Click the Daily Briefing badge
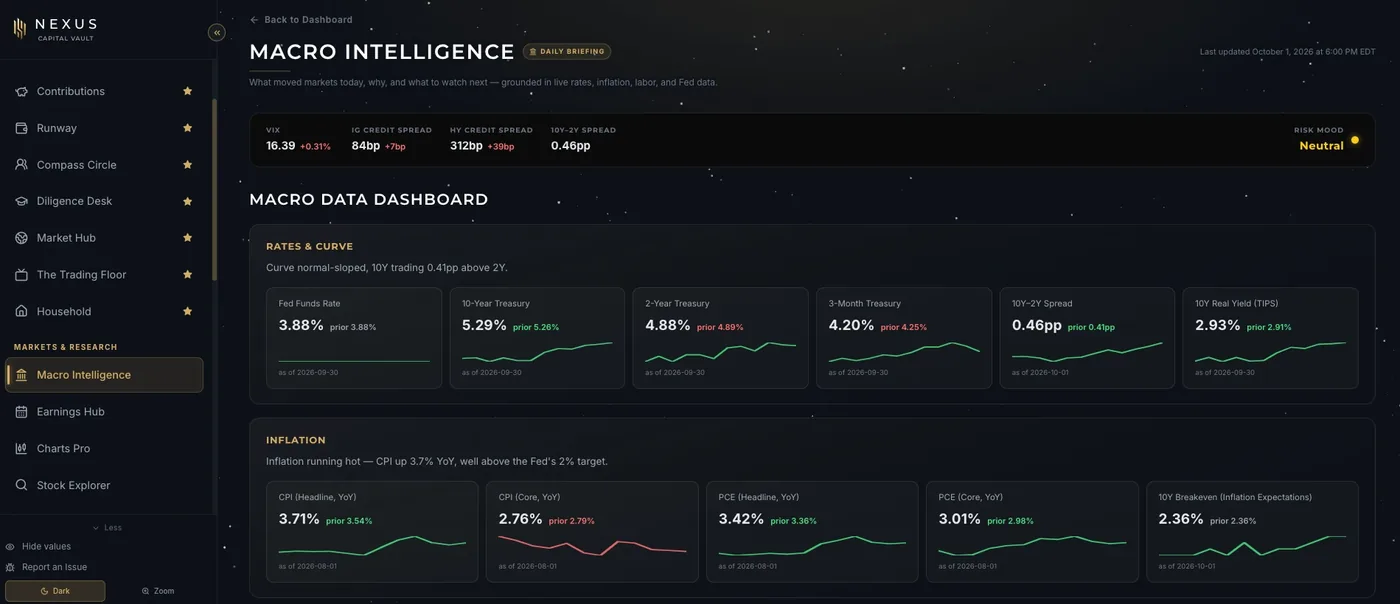Screen dimensions: 1400x604 (x=567, y=51)
